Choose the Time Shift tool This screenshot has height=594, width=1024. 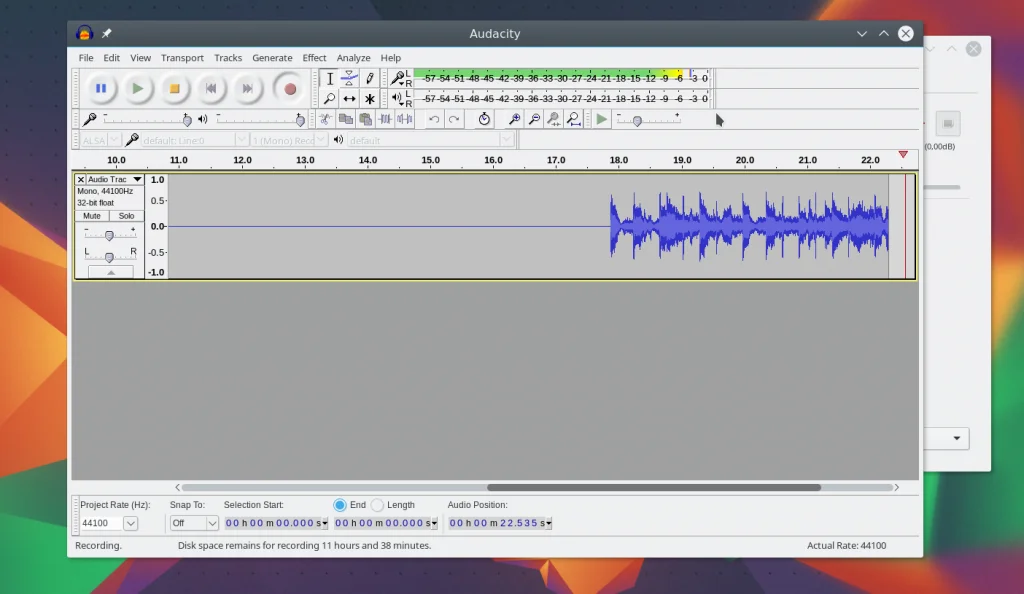coord(349,99)
